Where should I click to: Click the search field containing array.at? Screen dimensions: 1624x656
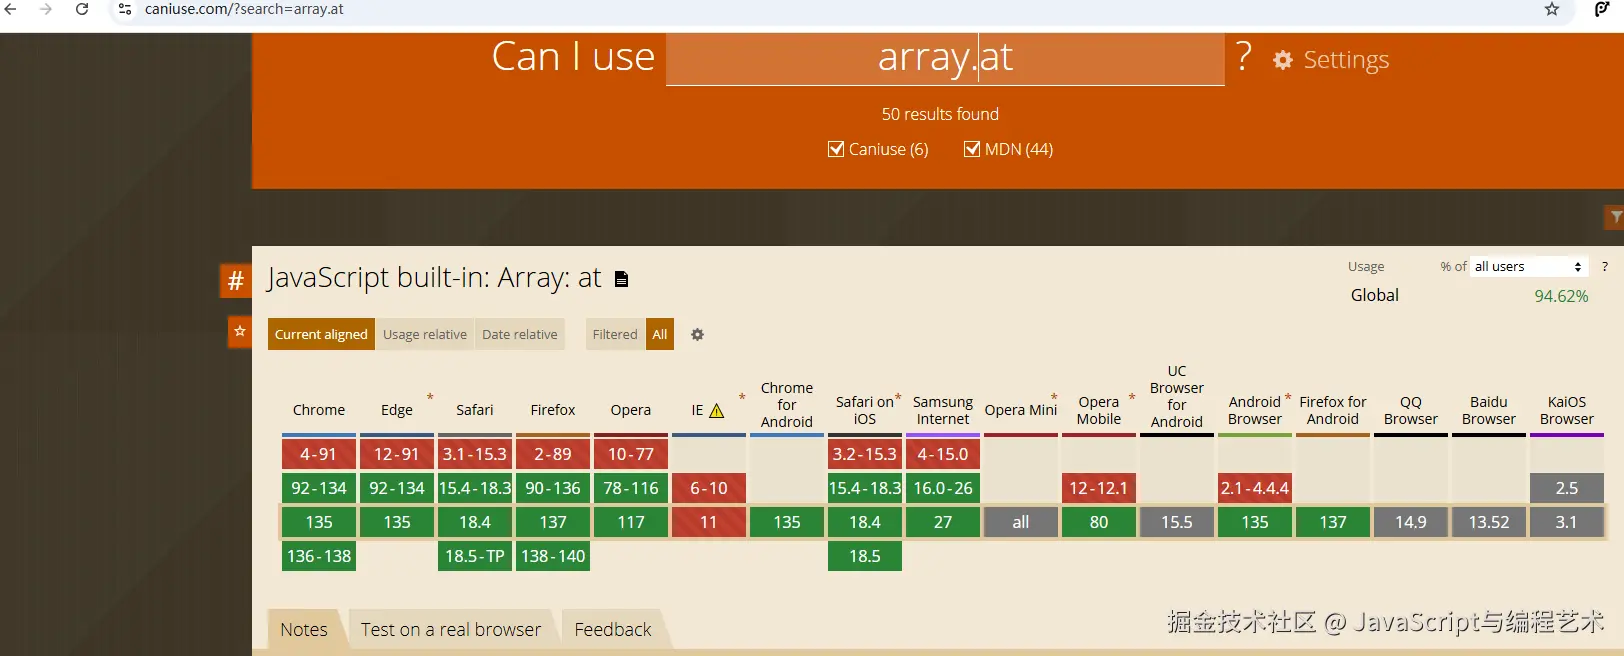point(945,58)
